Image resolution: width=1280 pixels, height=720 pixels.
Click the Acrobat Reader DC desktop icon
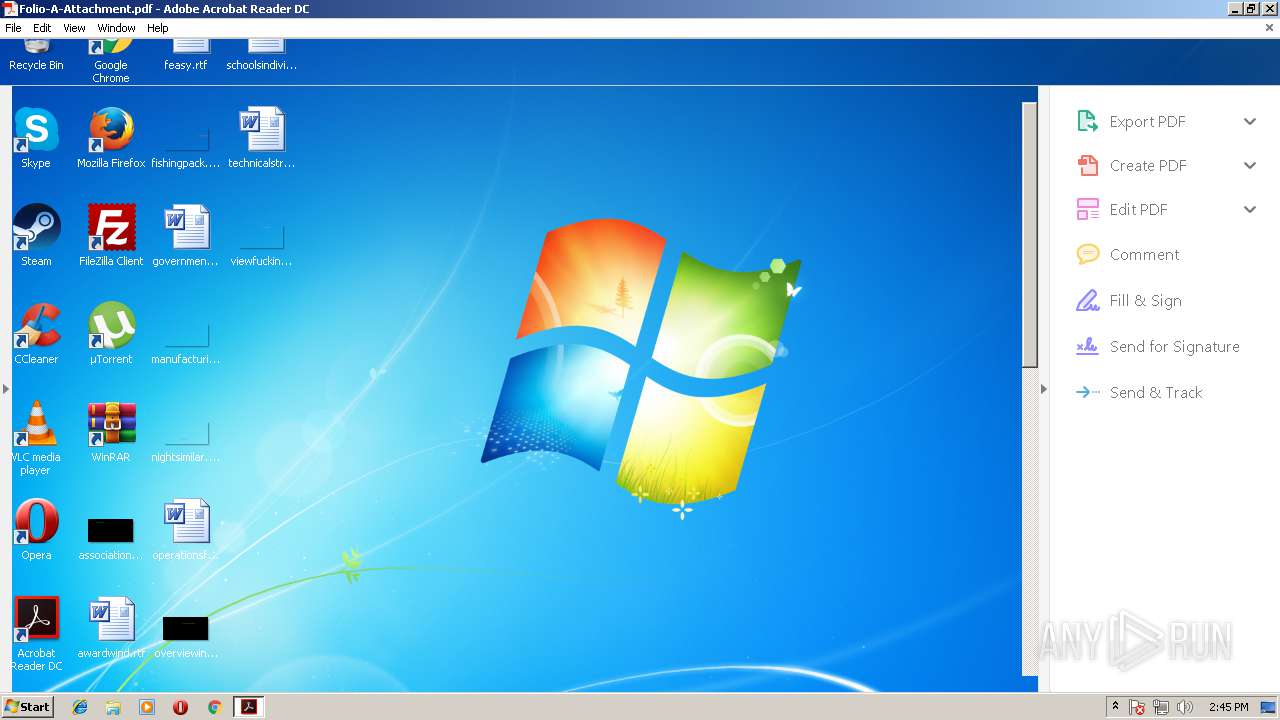(36, 620)
